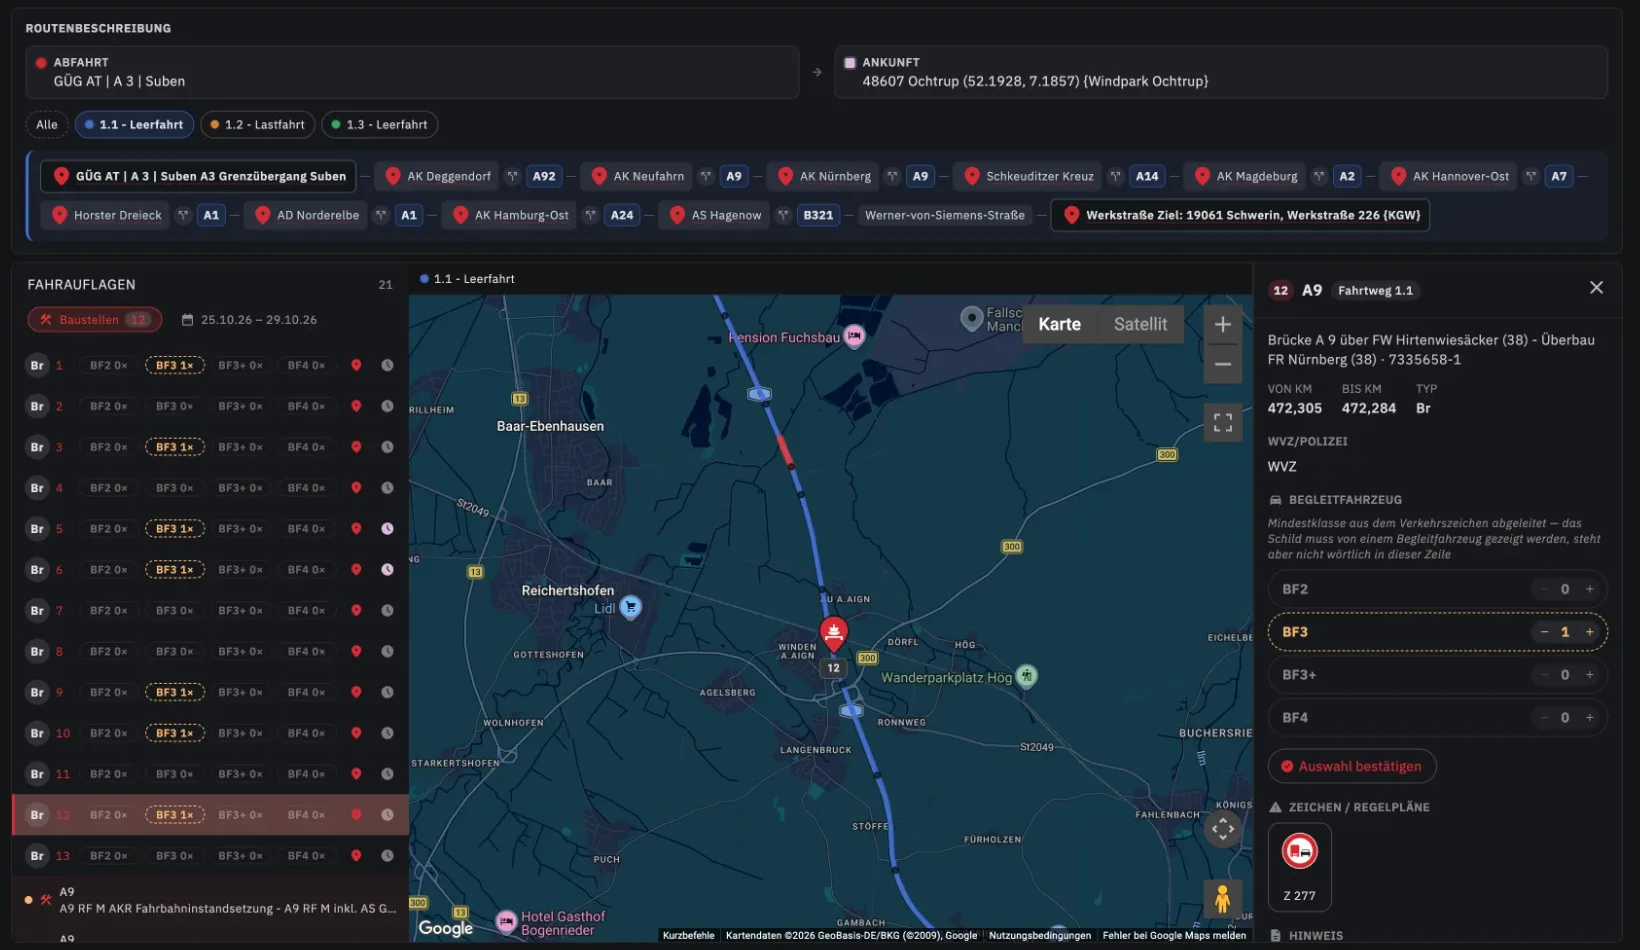
Task: Click clock icon in row 5
Action: [x=387, y=529]
